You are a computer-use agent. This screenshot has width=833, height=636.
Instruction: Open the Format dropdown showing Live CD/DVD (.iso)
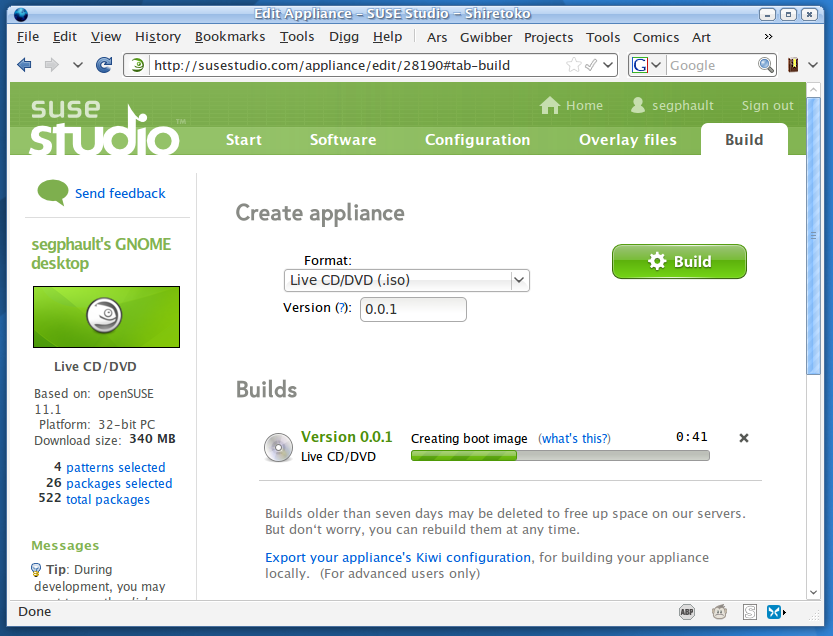[407, 280]
